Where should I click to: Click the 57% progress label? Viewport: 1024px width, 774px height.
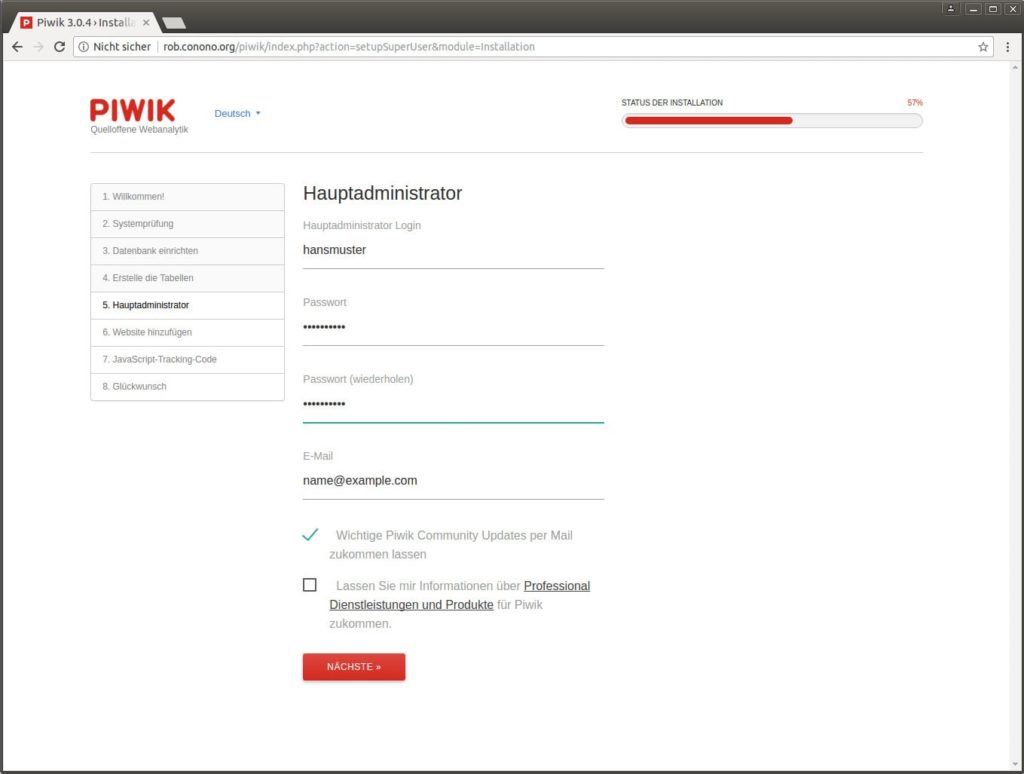coord(914,103)
